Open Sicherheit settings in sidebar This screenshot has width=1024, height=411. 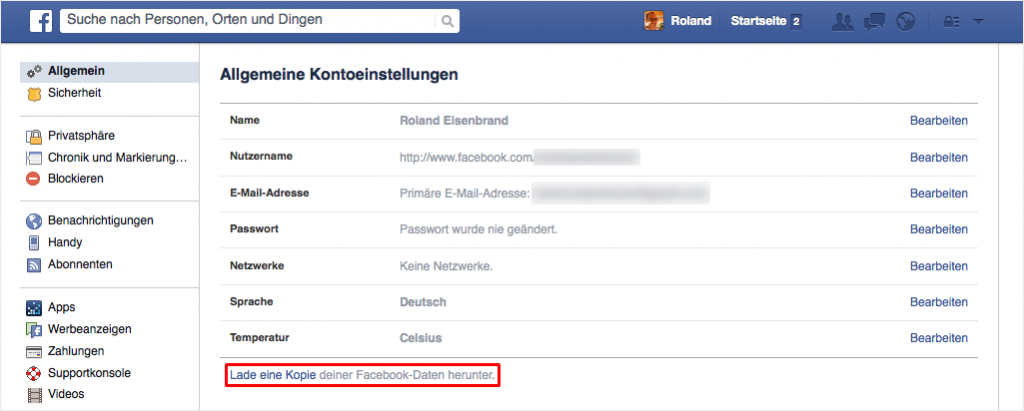[74, 93]
